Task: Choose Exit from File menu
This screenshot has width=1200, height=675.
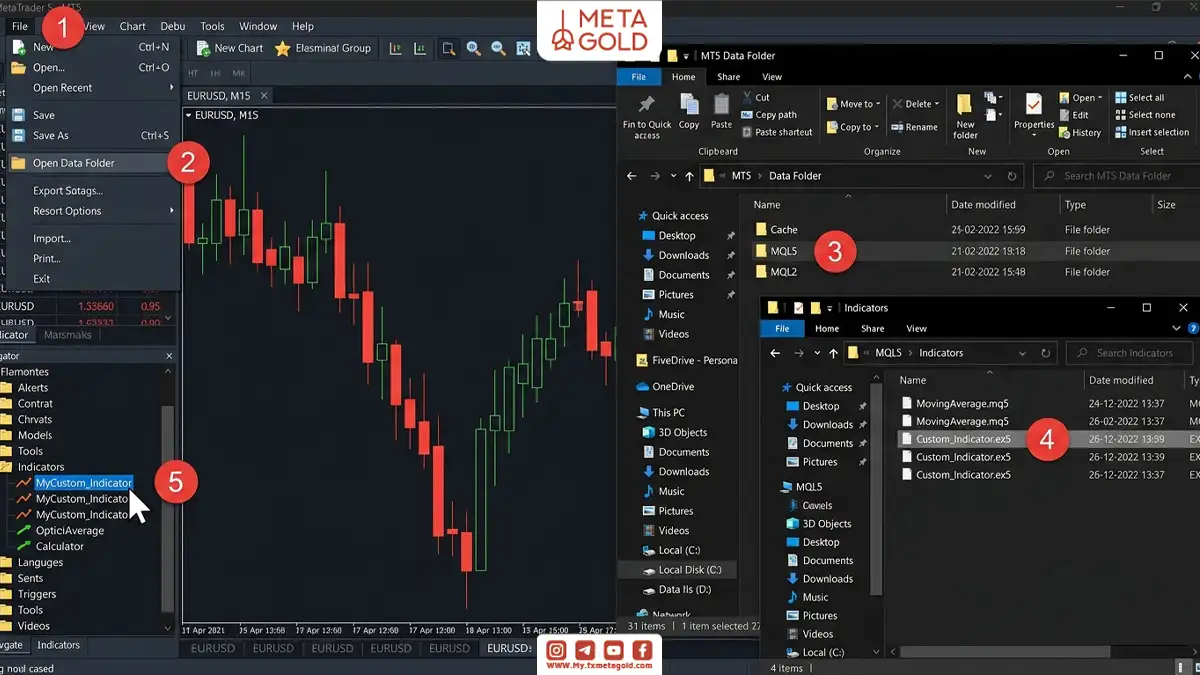Action: pos(94,279)
